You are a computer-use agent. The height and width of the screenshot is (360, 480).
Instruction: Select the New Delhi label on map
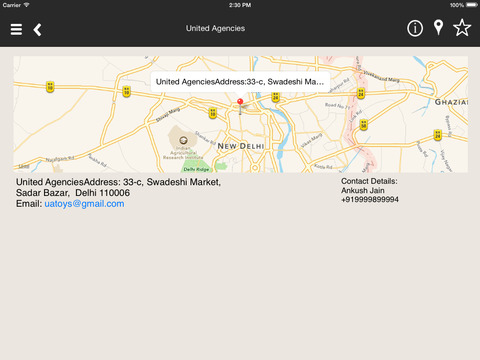pos(241,146)
